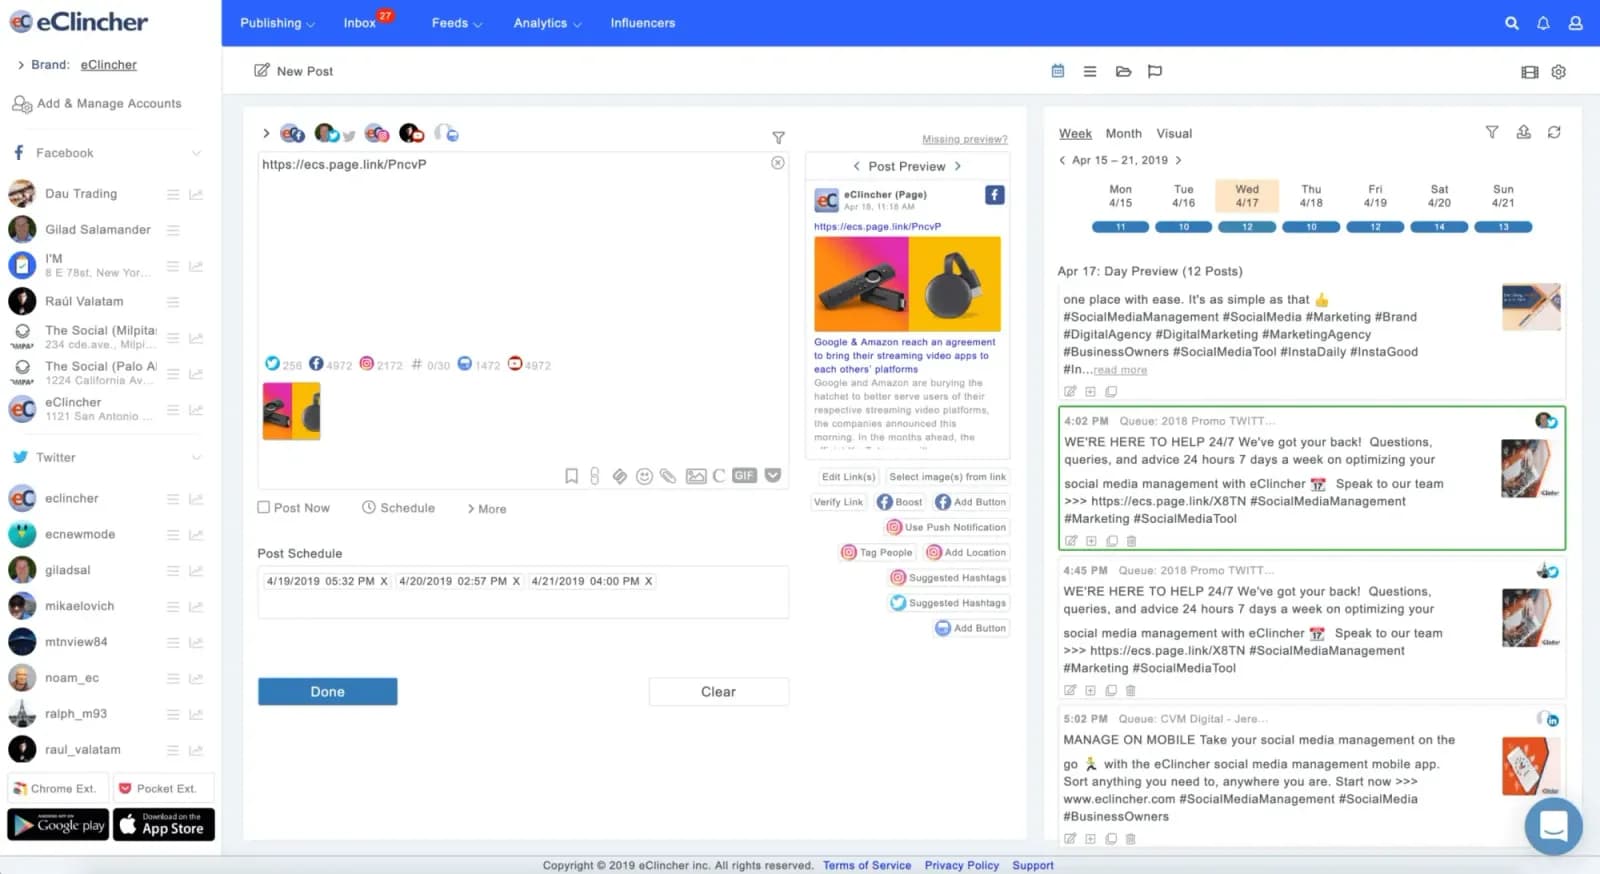The width and height of the screenshot is (1600, 874).
Task: Open the live chat bubble
Action: click(1553, 826)
